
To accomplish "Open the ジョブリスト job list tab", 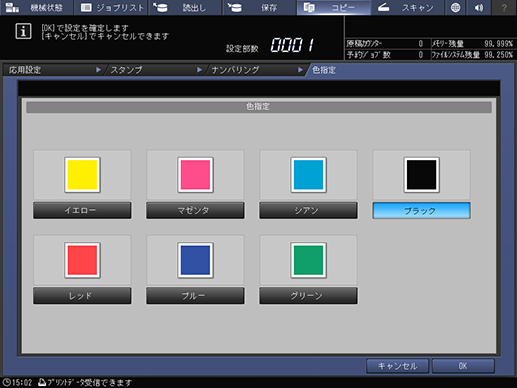I will (x=112, y=7).
